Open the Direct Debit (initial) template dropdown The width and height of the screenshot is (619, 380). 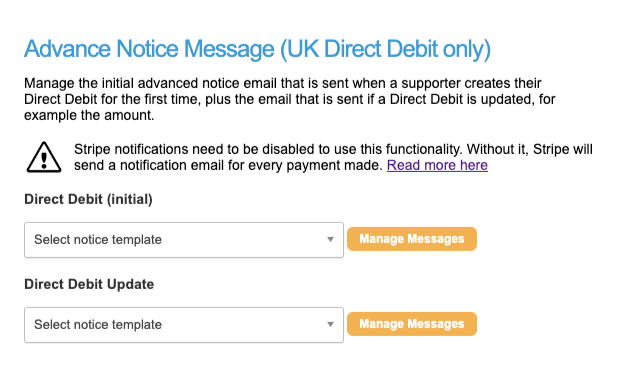tap(184, 240)
